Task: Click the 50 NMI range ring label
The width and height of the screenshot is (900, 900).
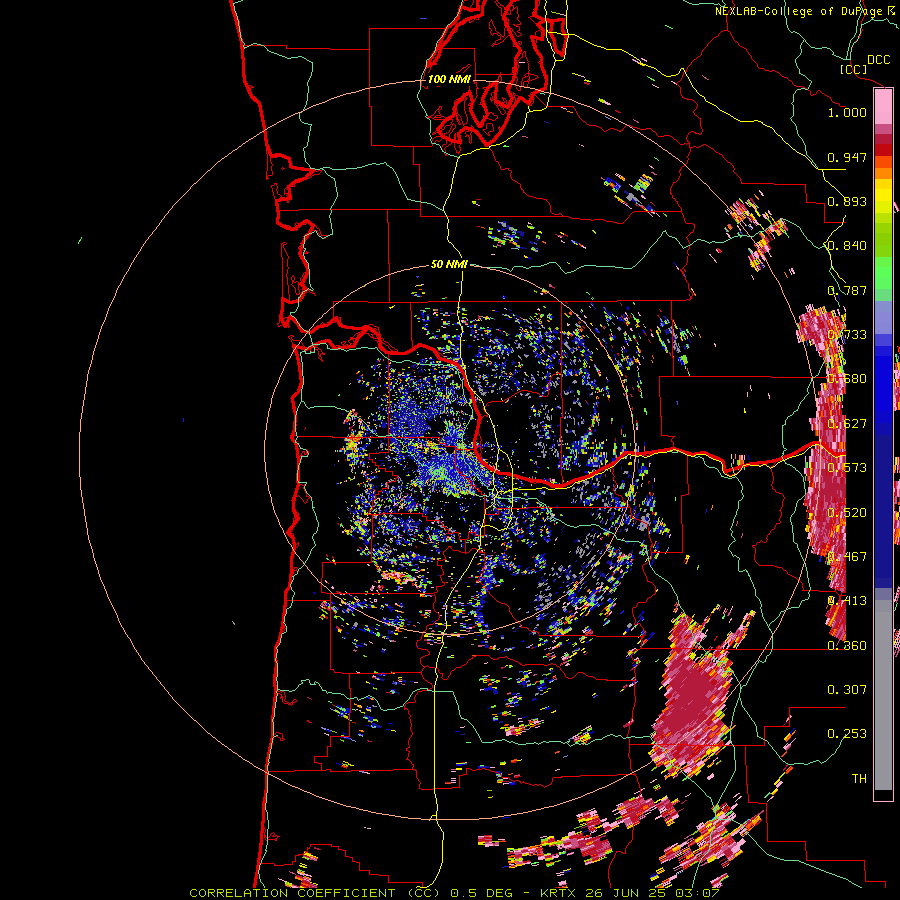Action: (x=449, y=264)
